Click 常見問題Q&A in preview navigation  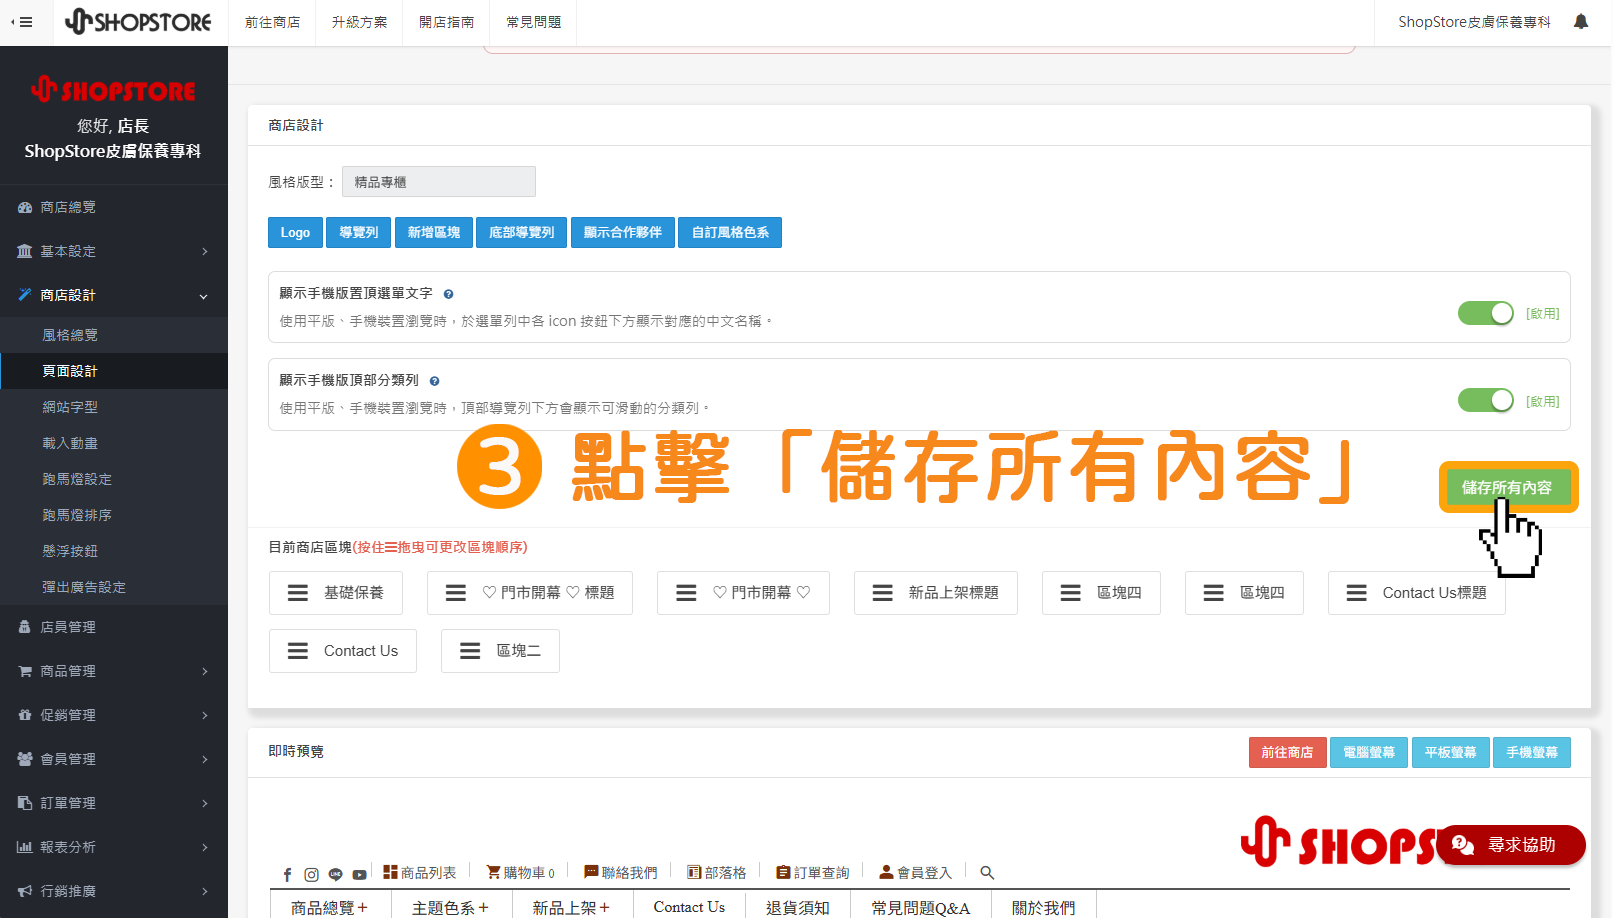click(921, 908)
